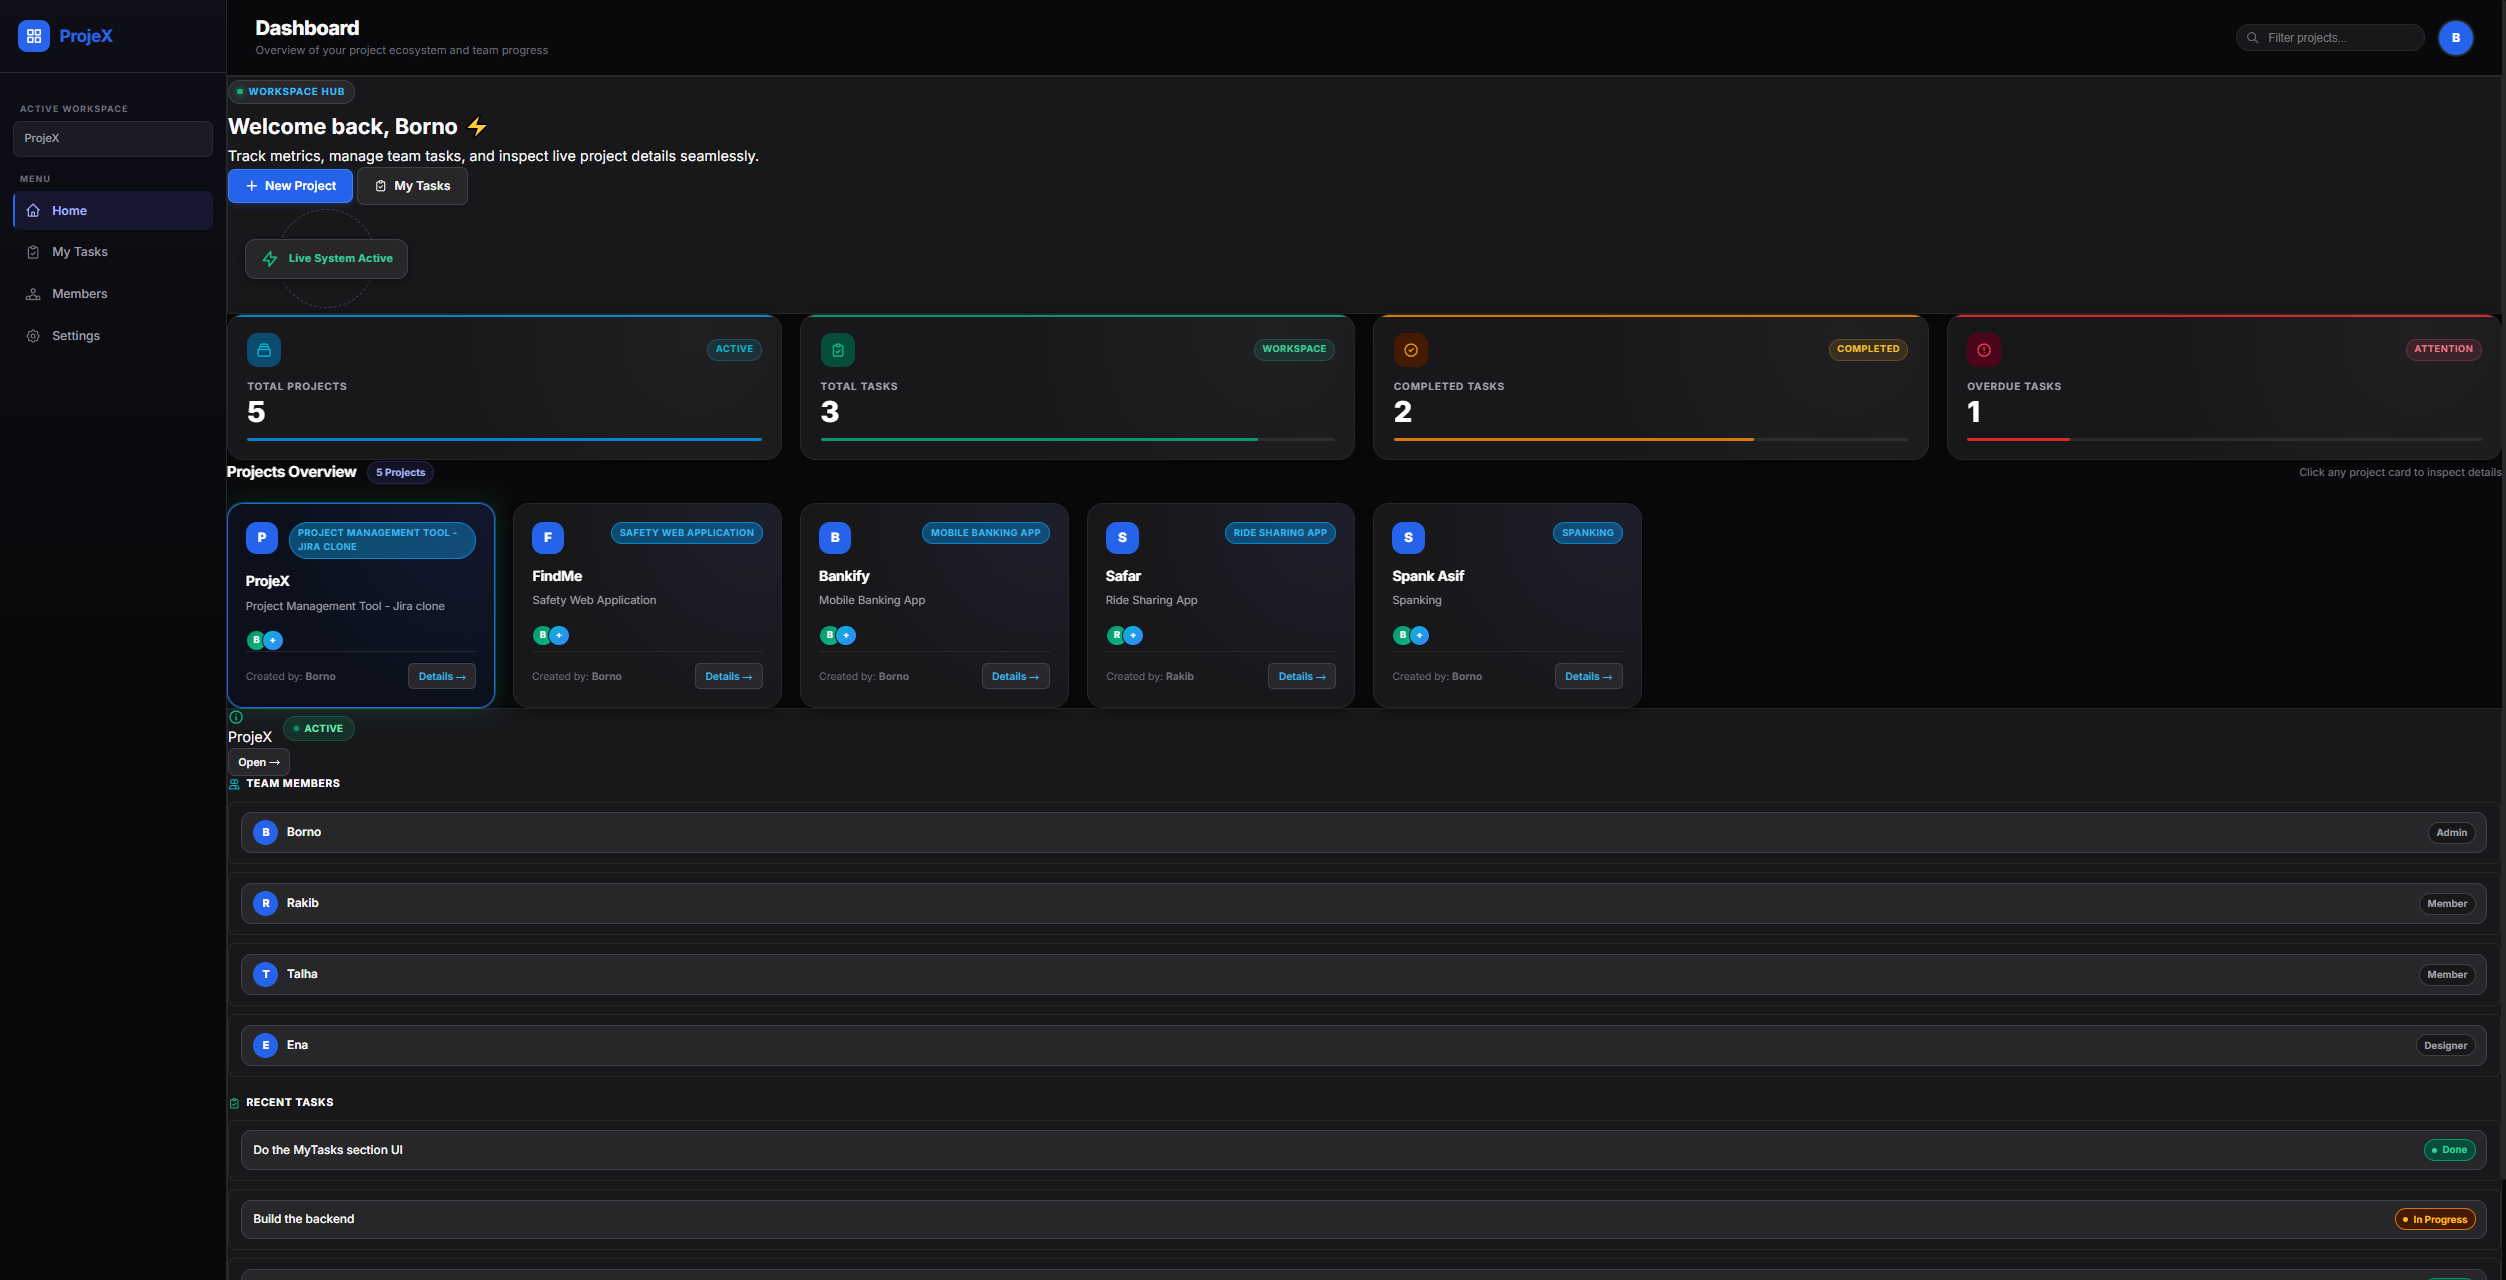Click the Open button in ProjeX detail panel
Image resolution: width=2506 pixels, height=1280 pixels.
pyautogui.click(x=259, y=762)
